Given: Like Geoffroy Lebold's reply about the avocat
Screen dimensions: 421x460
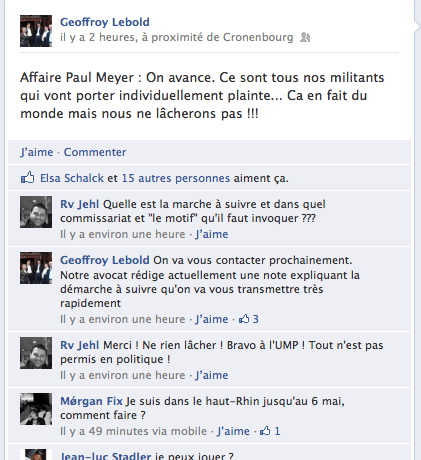Looking at the screenshot, I should click(x=212, y=319).
